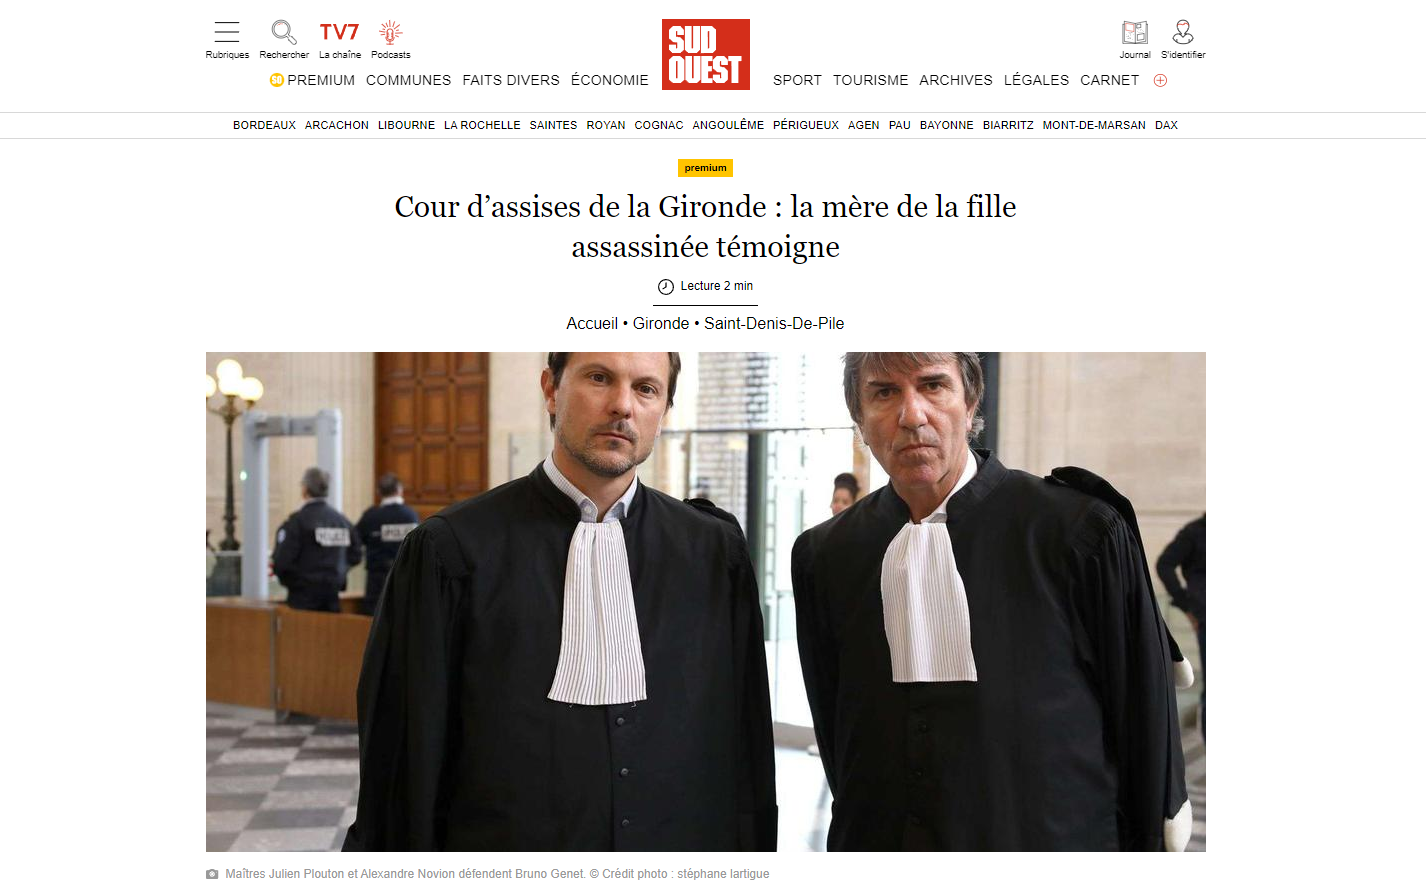Open the ÉCONOMIE section
The width and height of the screenshot is (1426, 892).
tap(610, 80)
